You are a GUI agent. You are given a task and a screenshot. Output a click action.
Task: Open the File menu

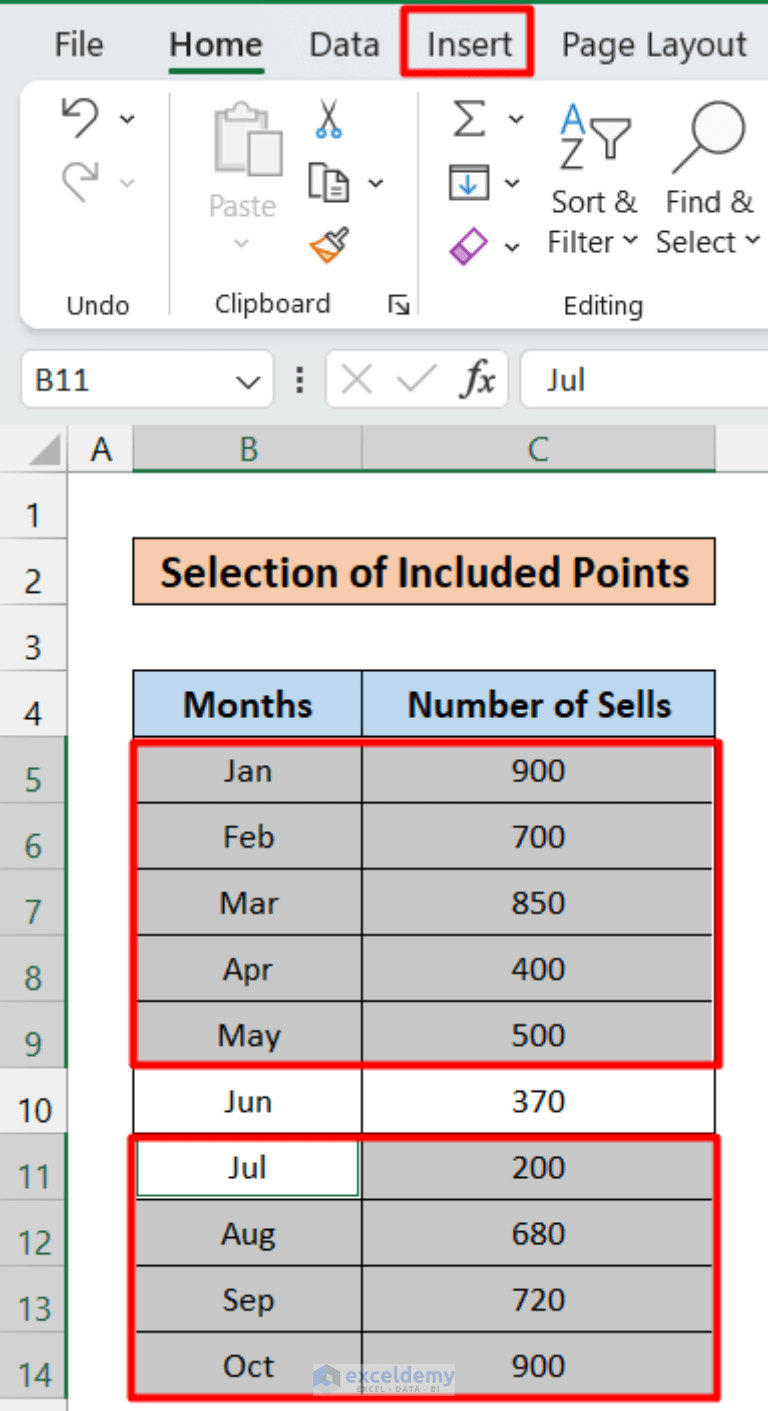[79, 45]
